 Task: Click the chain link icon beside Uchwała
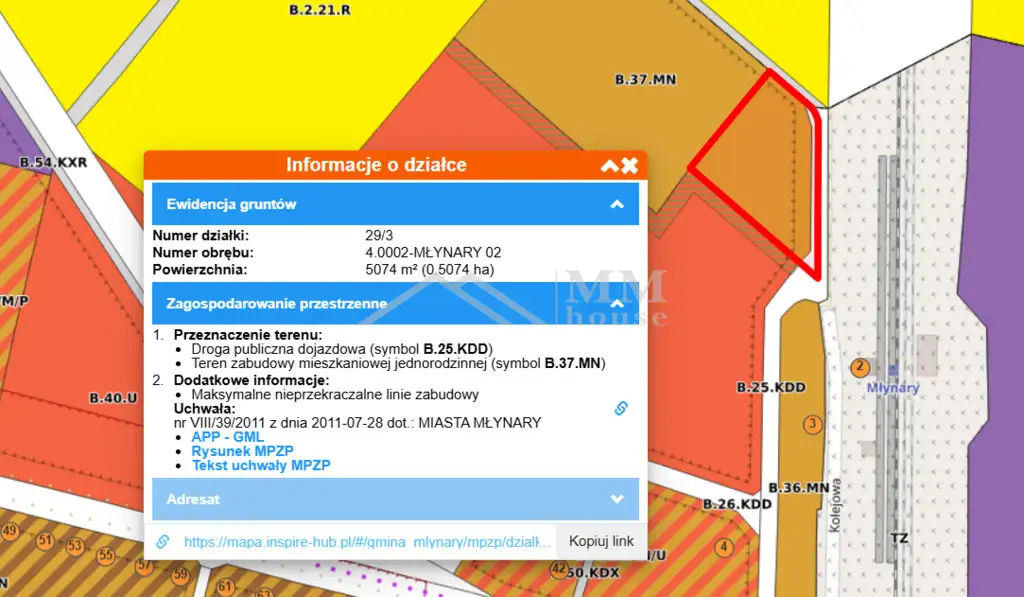621,408
